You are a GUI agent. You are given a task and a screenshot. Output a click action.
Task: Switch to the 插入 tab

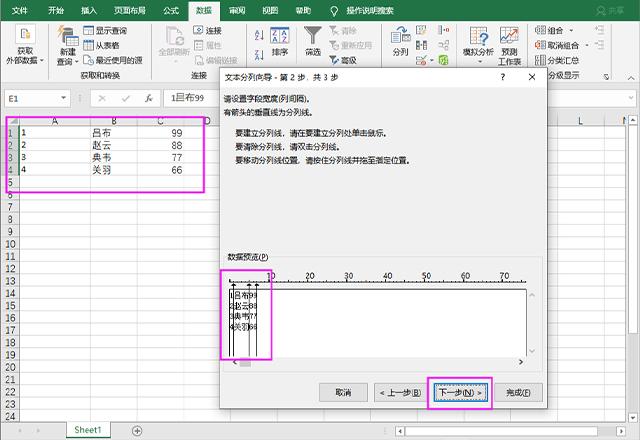coord(89,11)
